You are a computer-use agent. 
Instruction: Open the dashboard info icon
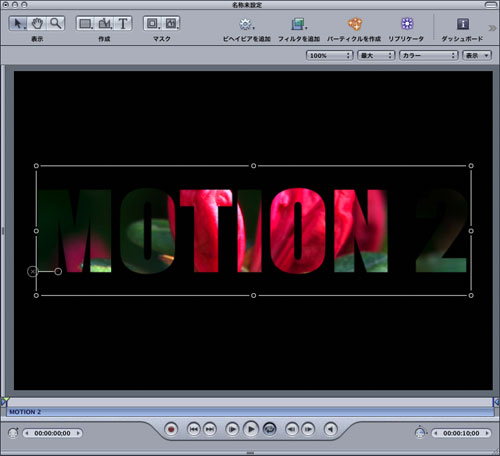click(463, 24)
